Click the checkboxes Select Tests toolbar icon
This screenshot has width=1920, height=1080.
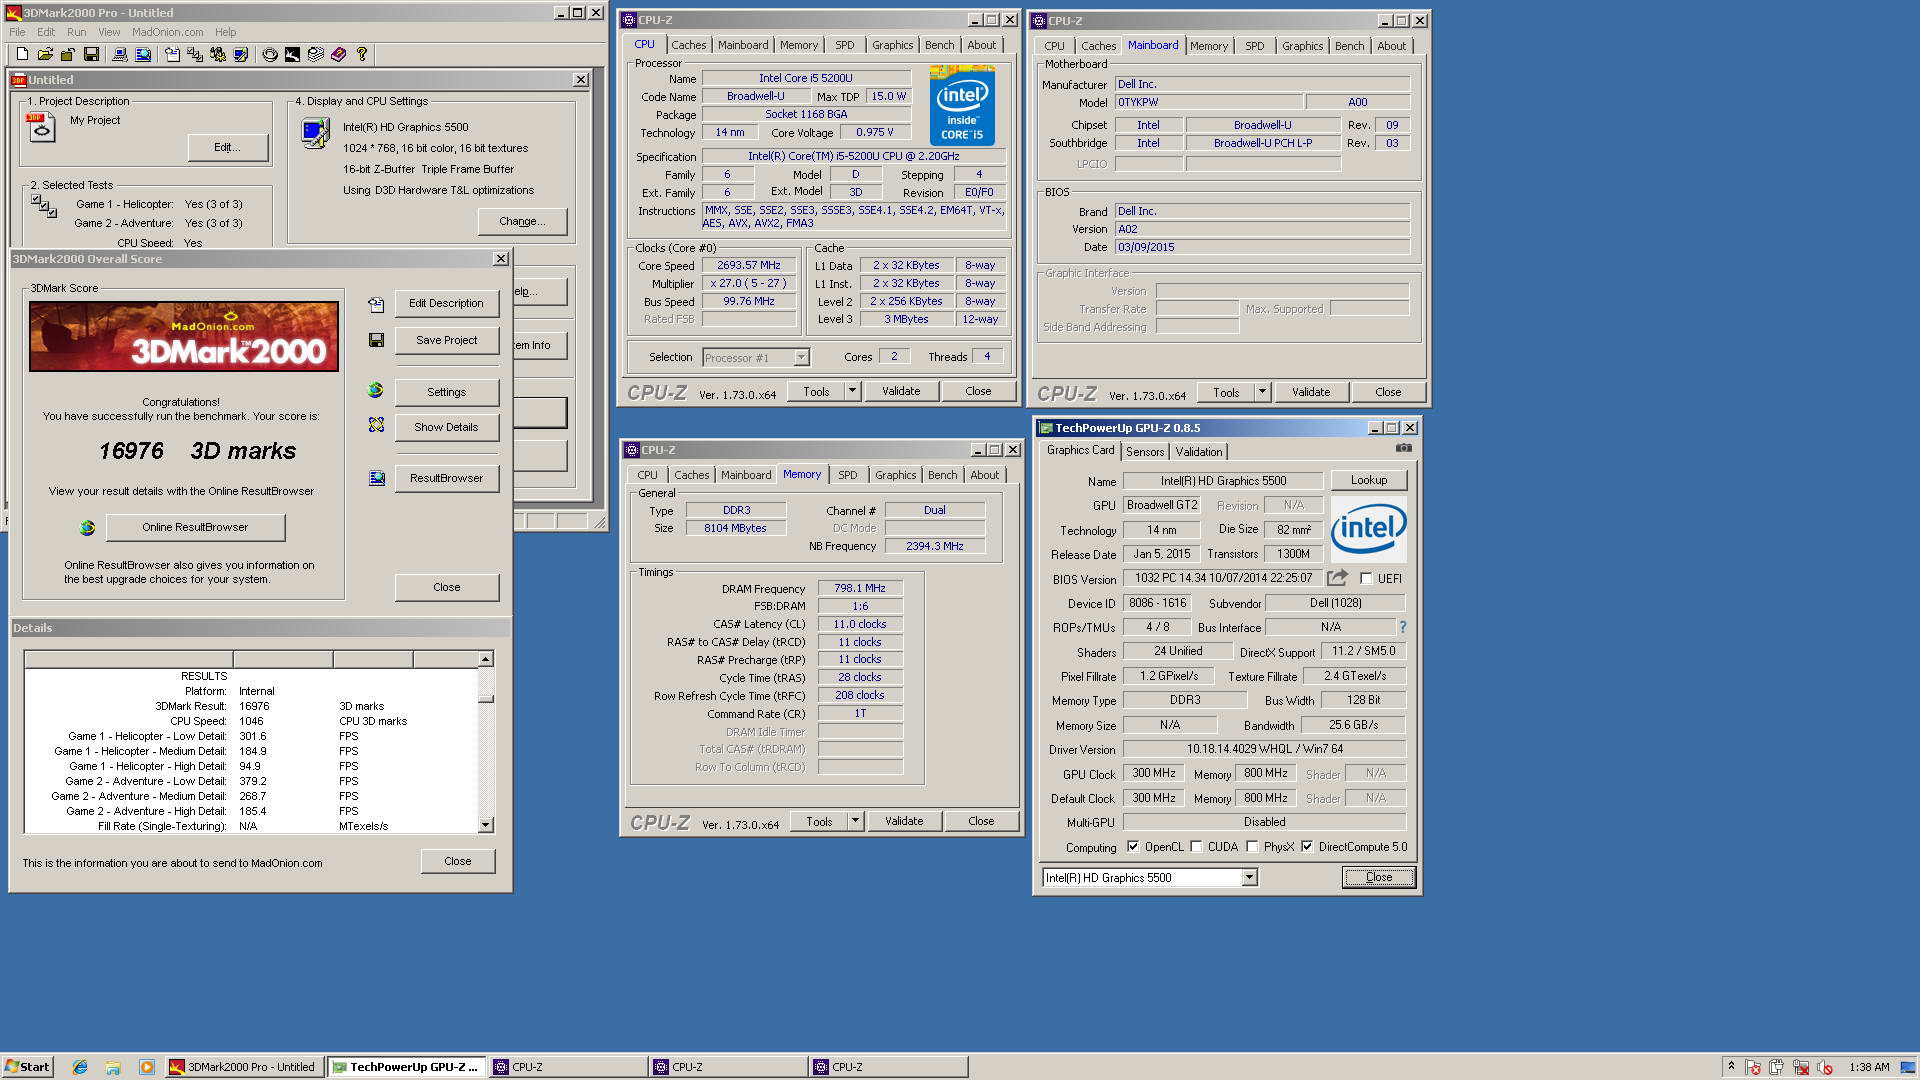tap(195, 54)
